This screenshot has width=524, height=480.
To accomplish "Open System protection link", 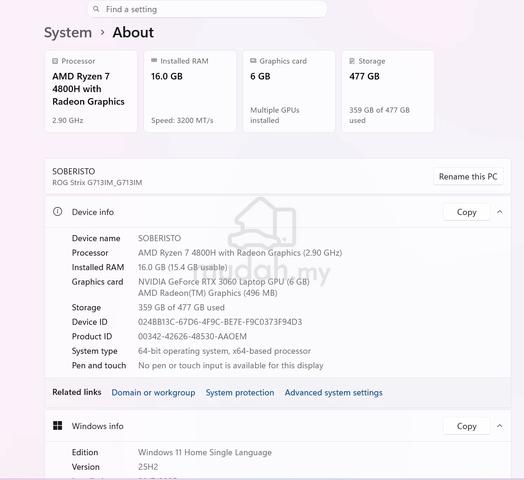I will [240, 392].
